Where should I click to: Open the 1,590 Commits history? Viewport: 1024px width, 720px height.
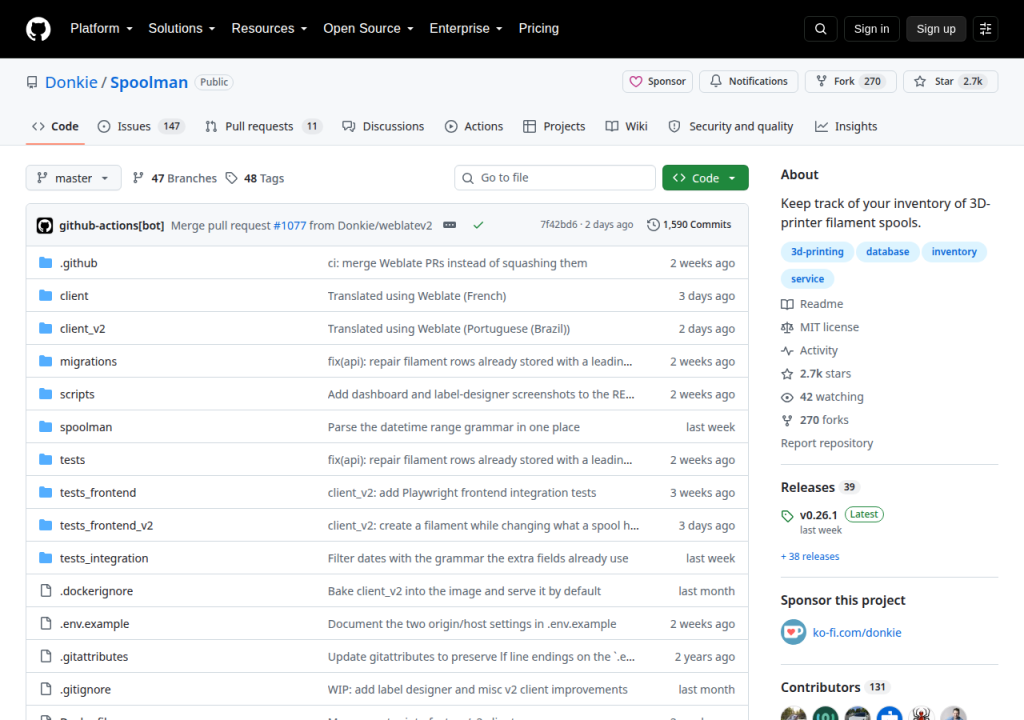pyautogui.click(x=689, y=225)
